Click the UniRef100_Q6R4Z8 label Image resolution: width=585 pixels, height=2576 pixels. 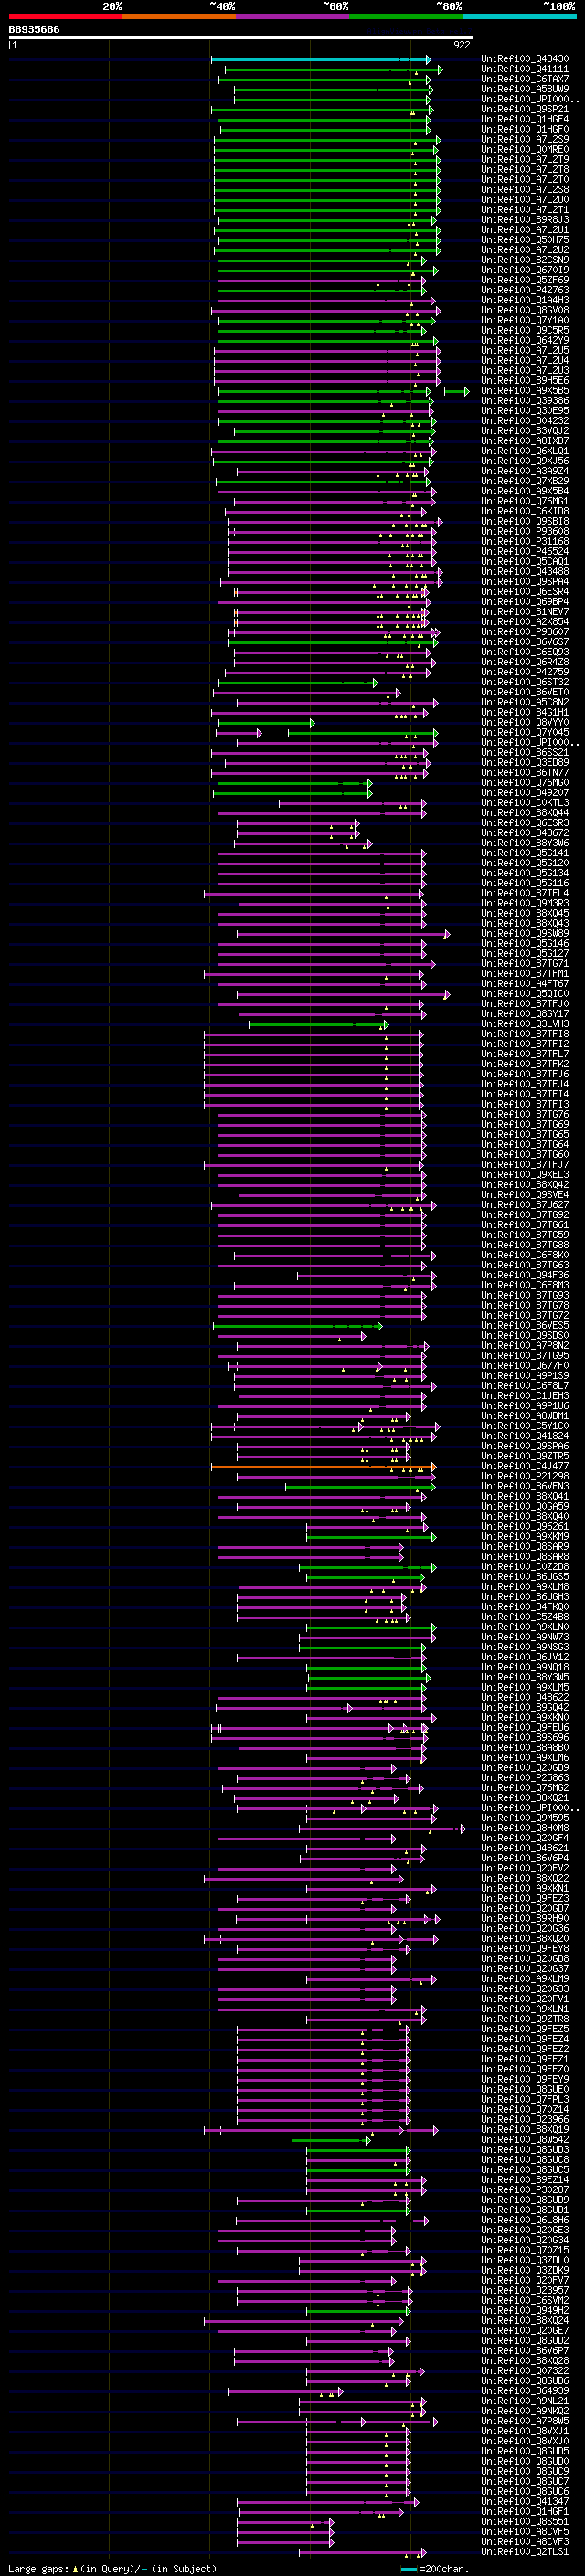point(525,662)
